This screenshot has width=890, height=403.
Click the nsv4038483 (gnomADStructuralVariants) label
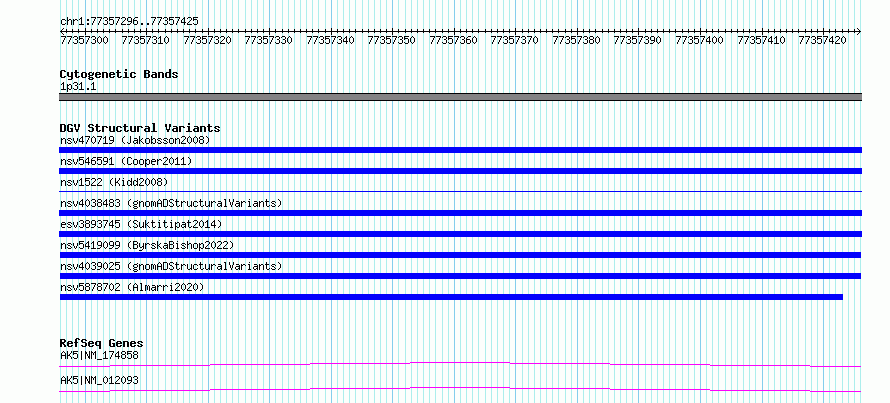[x=171, y=203]
